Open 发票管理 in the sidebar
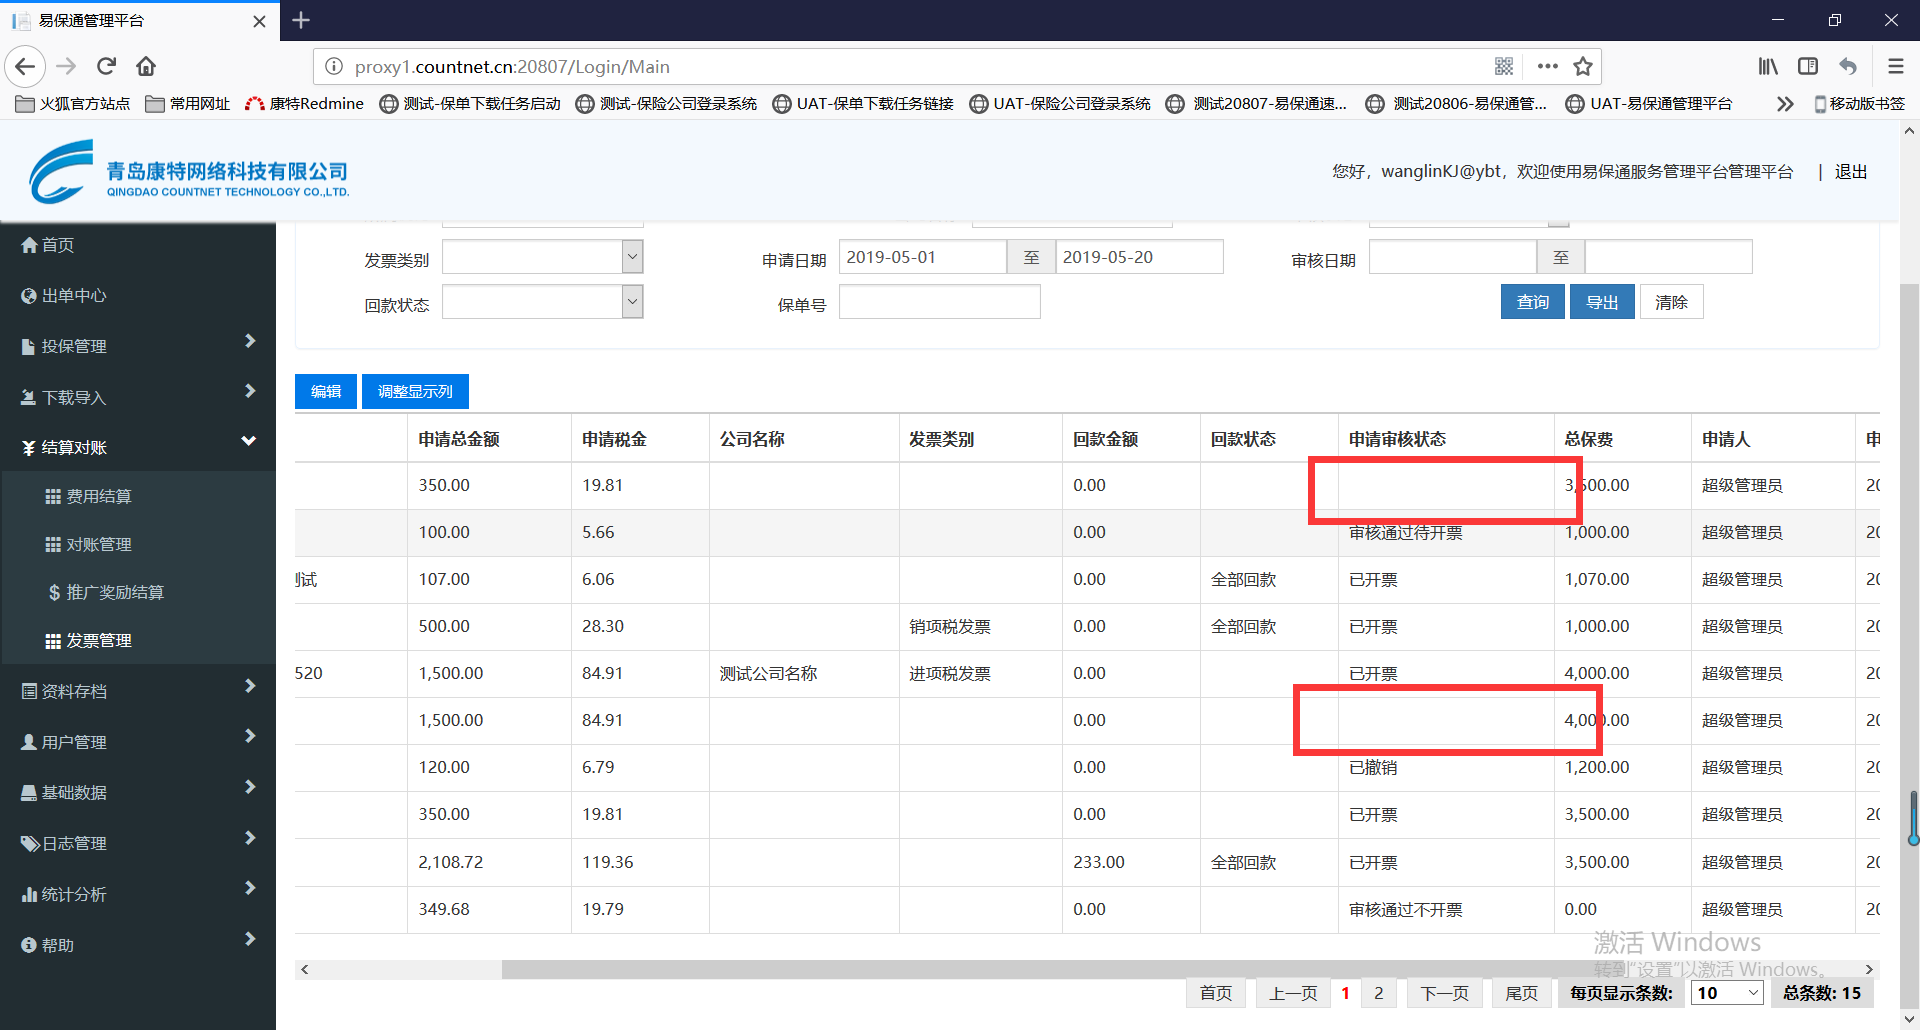The height and width of the screenshot is (1030, 1920). 99,641
